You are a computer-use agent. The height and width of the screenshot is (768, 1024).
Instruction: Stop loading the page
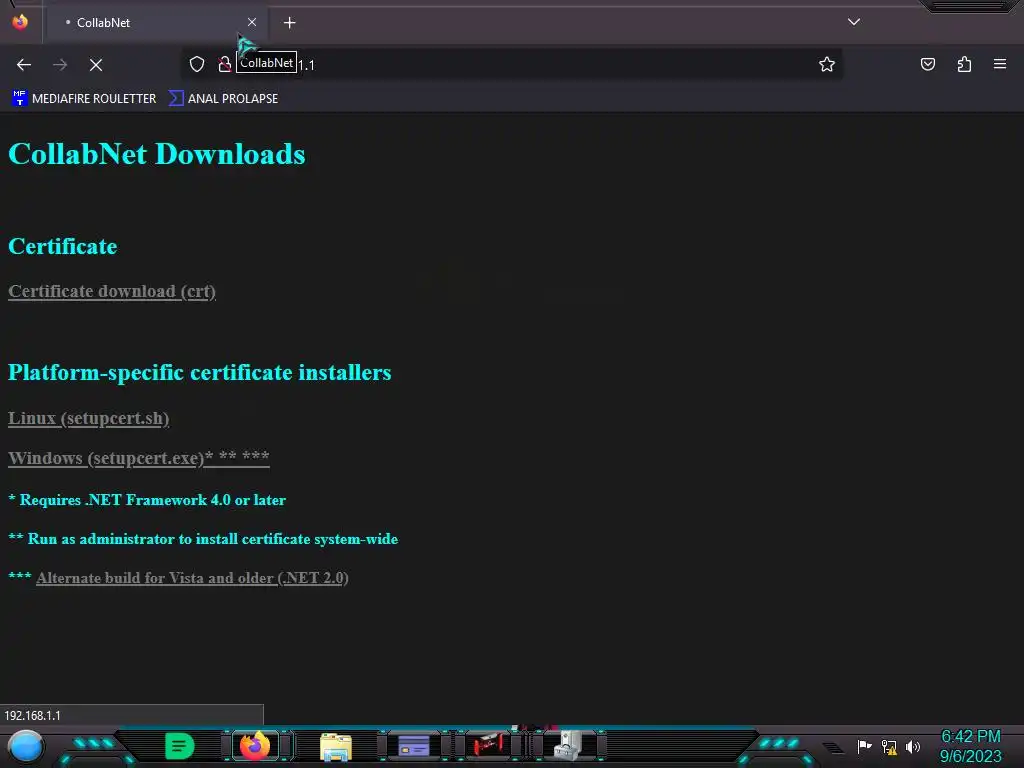96,65
